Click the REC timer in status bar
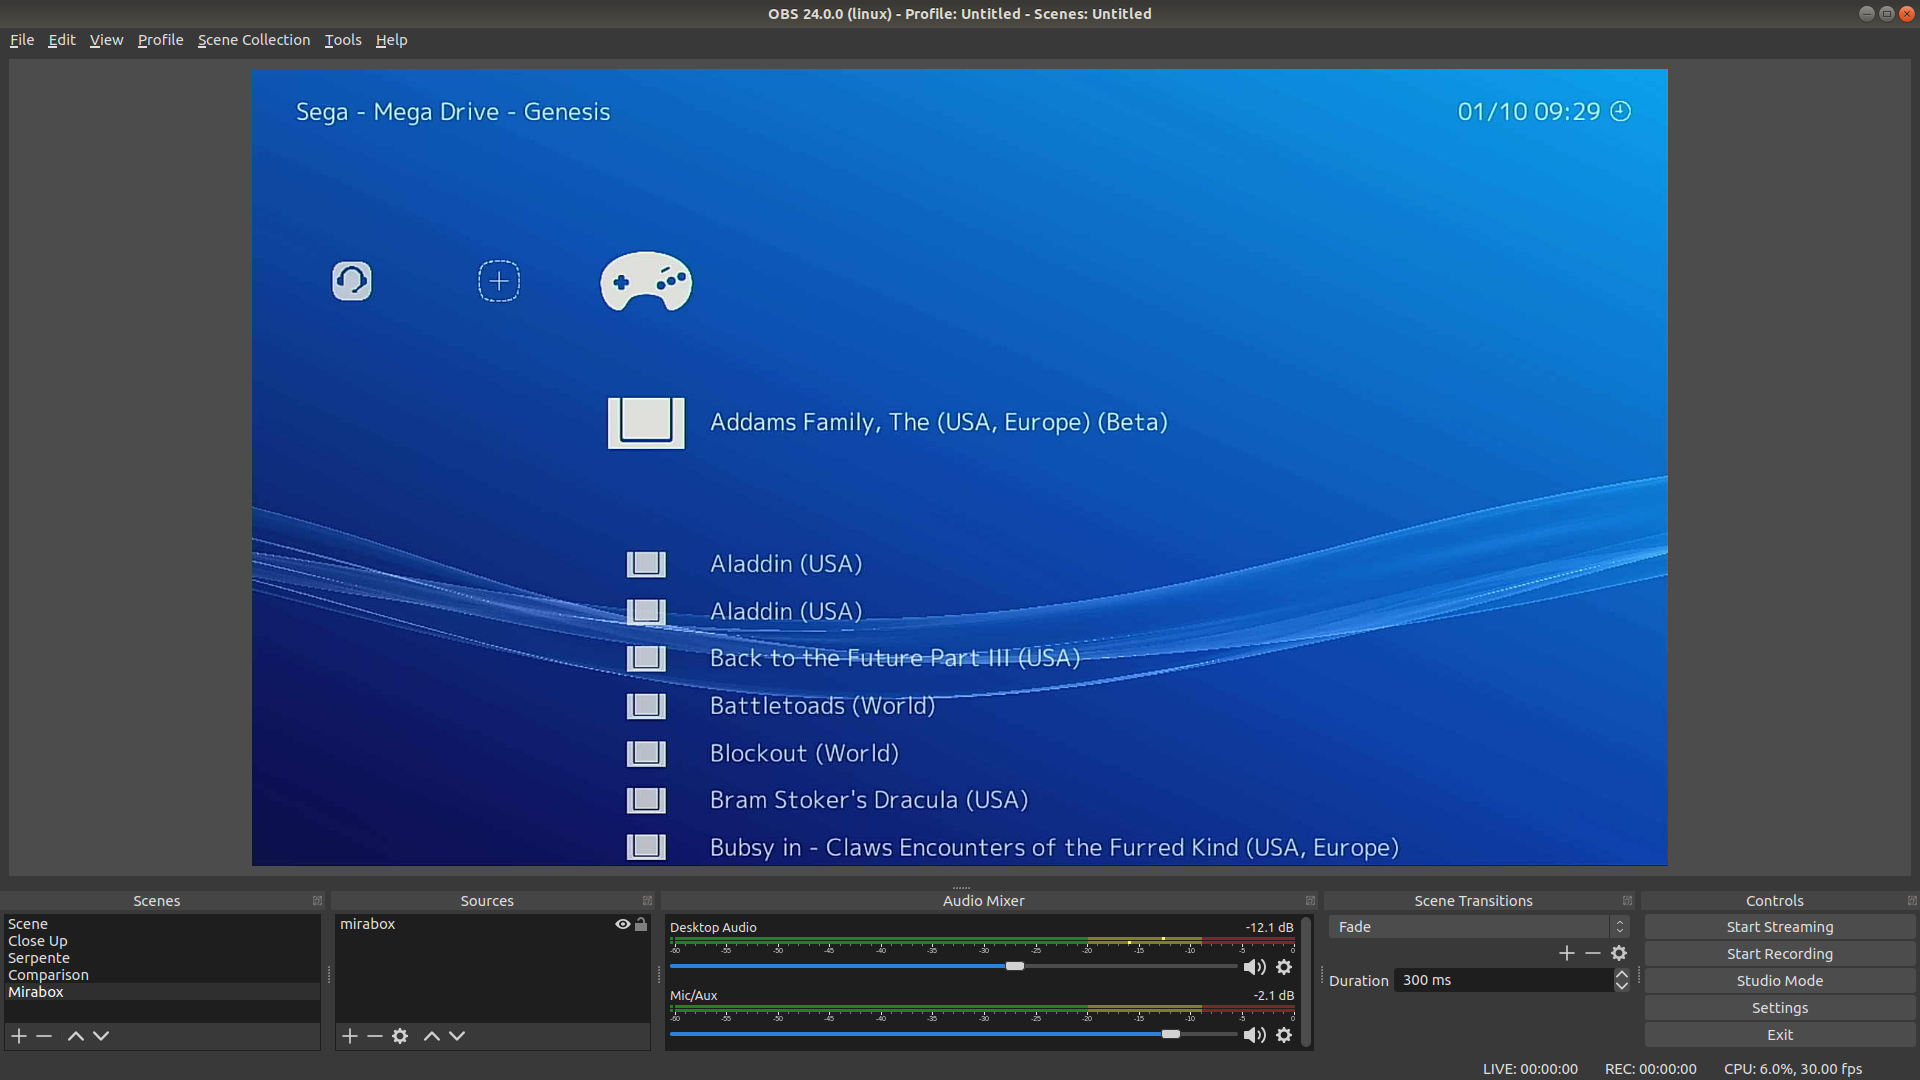 (x=1651, y=1069)
